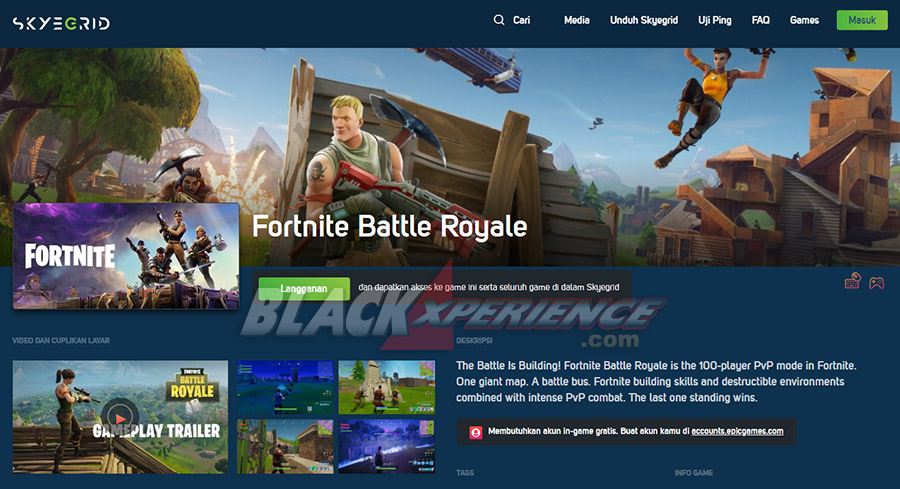Click the Cari search field

click(521, 20)
